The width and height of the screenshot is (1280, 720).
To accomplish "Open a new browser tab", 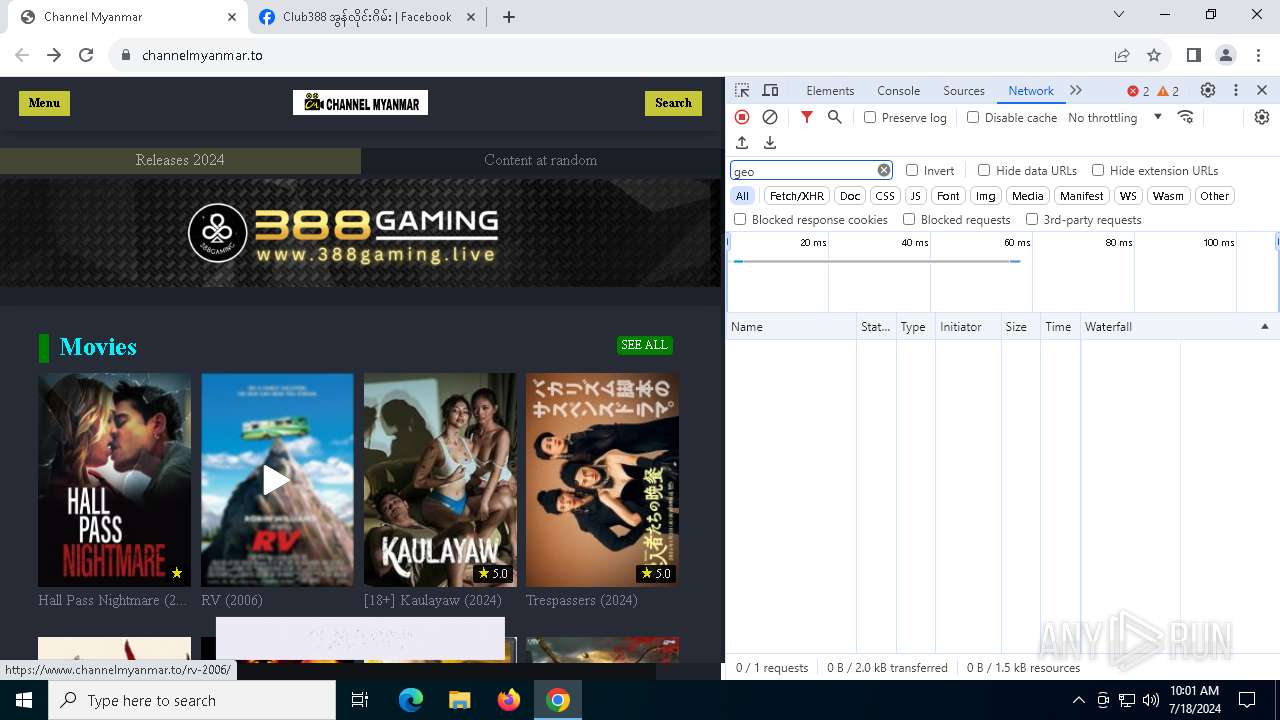I will point(508,17).
